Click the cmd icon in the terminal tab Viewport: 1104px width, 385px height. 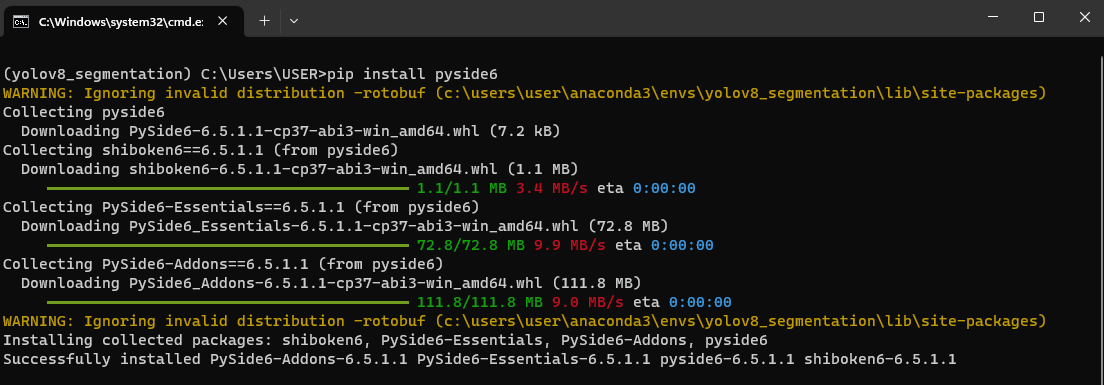[x=21, y=21]
